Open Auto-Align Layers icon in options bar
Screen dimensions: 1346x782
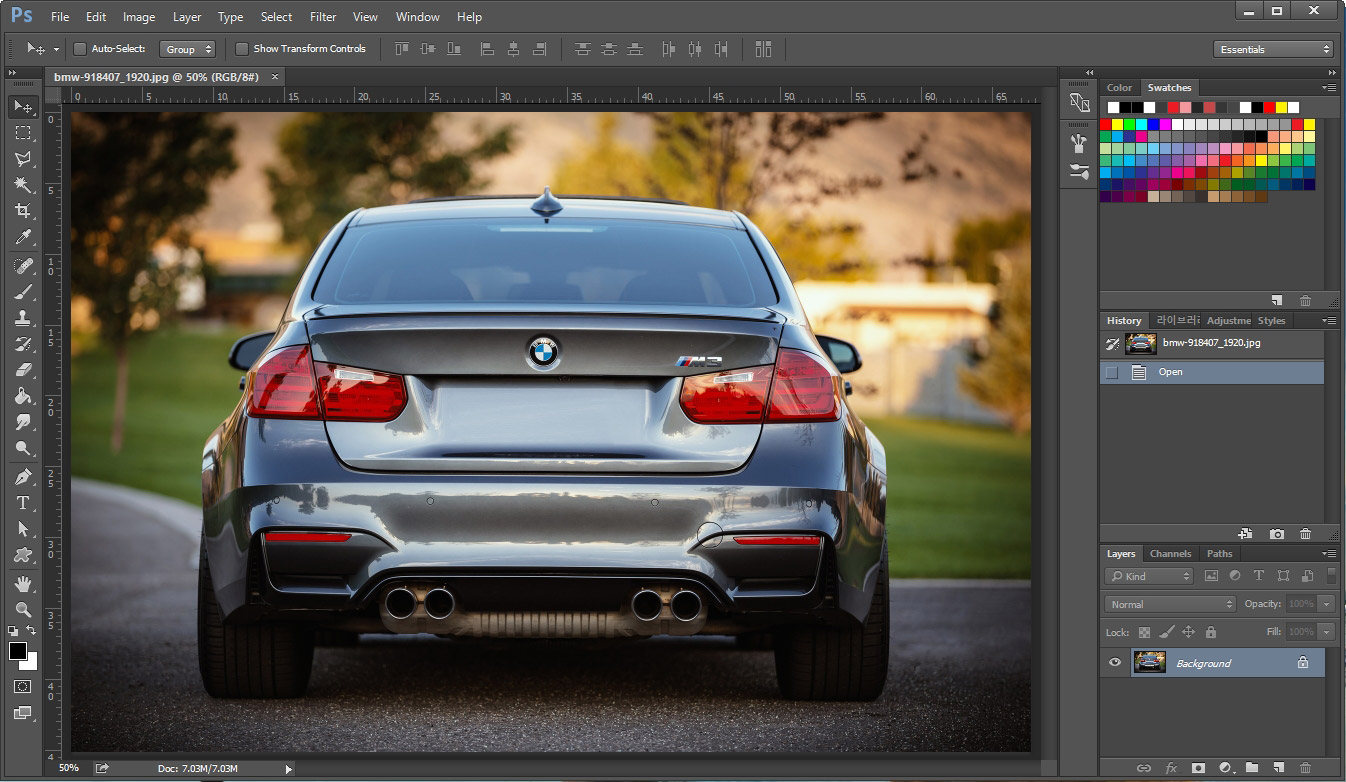[x=764, y=48]
